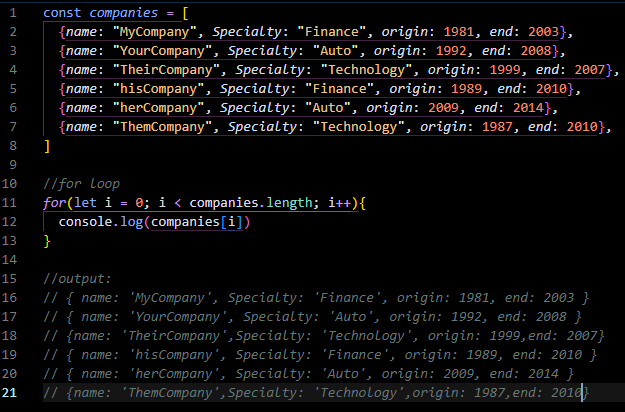Click the closing brace on line 13
Screen dimensions: 625x412
[47, 241]
